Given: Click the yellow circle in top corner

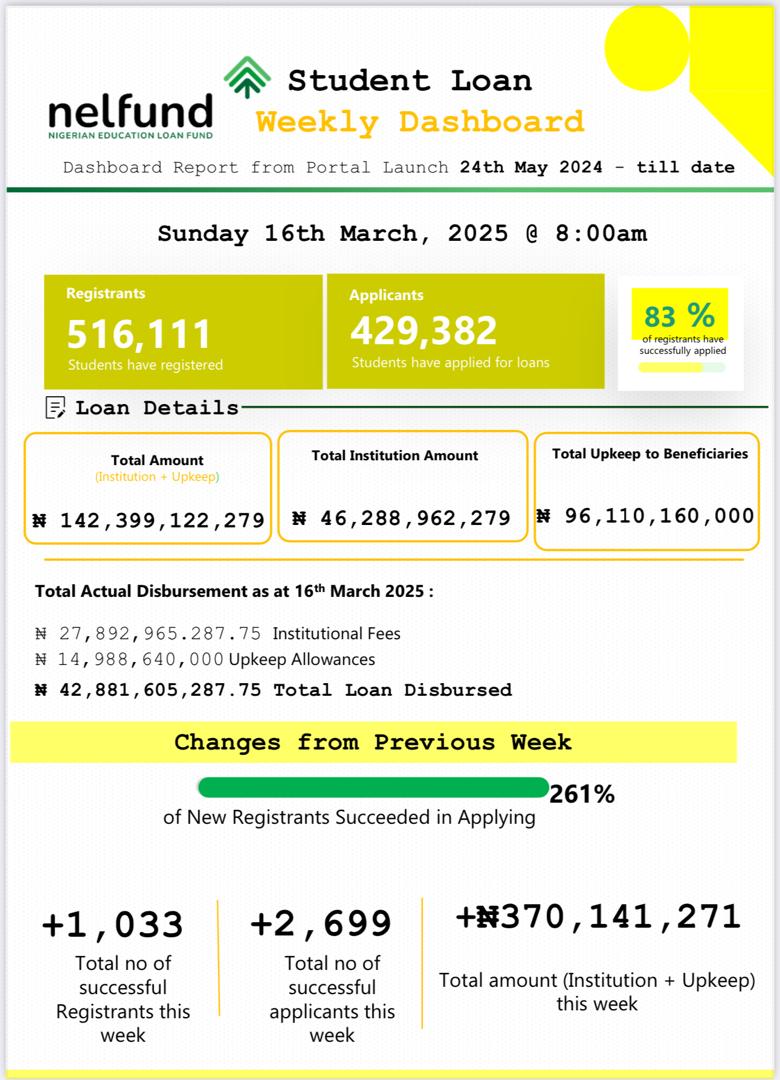Looking at the screenshot, I should pyautogui.click(x=648, y=46).
